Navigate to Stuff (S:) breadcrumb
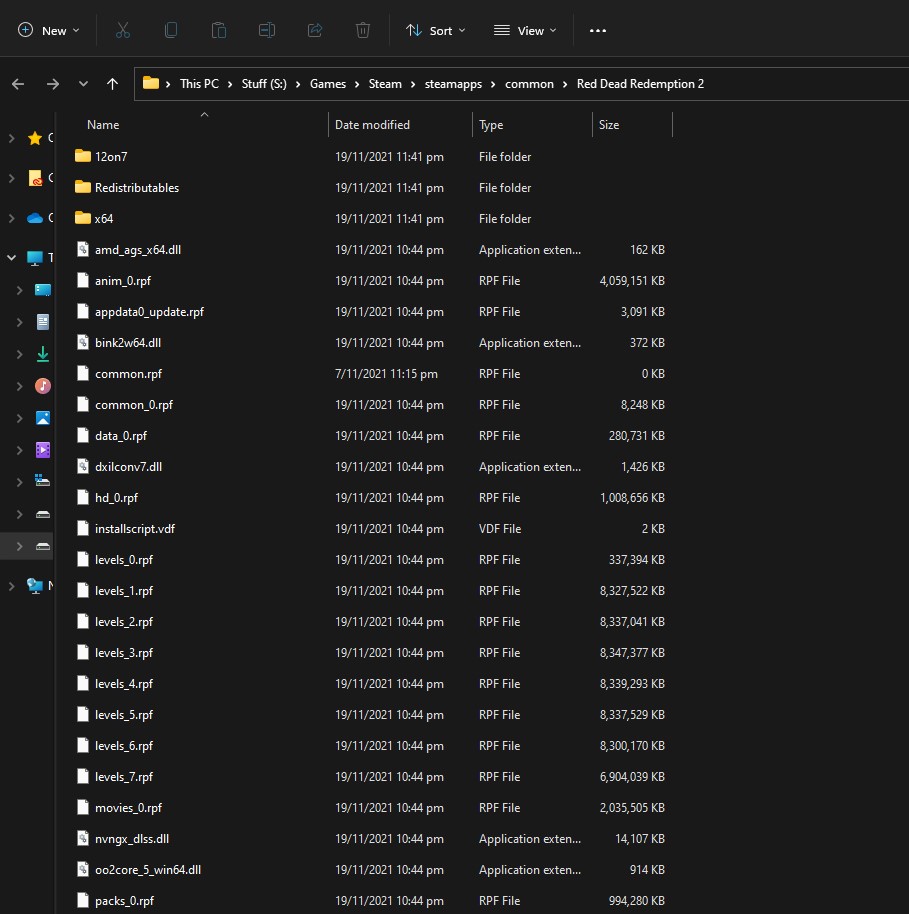The height and width of the screenshot is (914, 909). [x=264, y=84]
